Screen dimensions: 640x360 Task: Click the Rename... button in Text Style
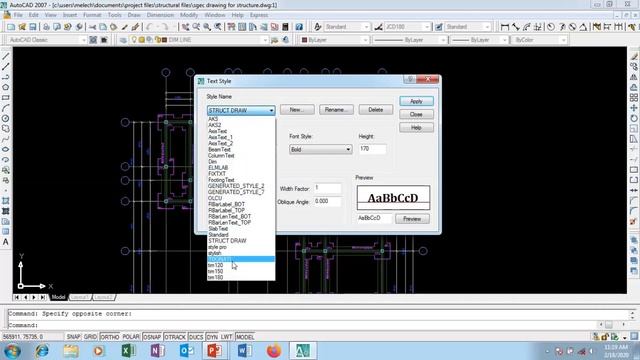click(336, 110)
